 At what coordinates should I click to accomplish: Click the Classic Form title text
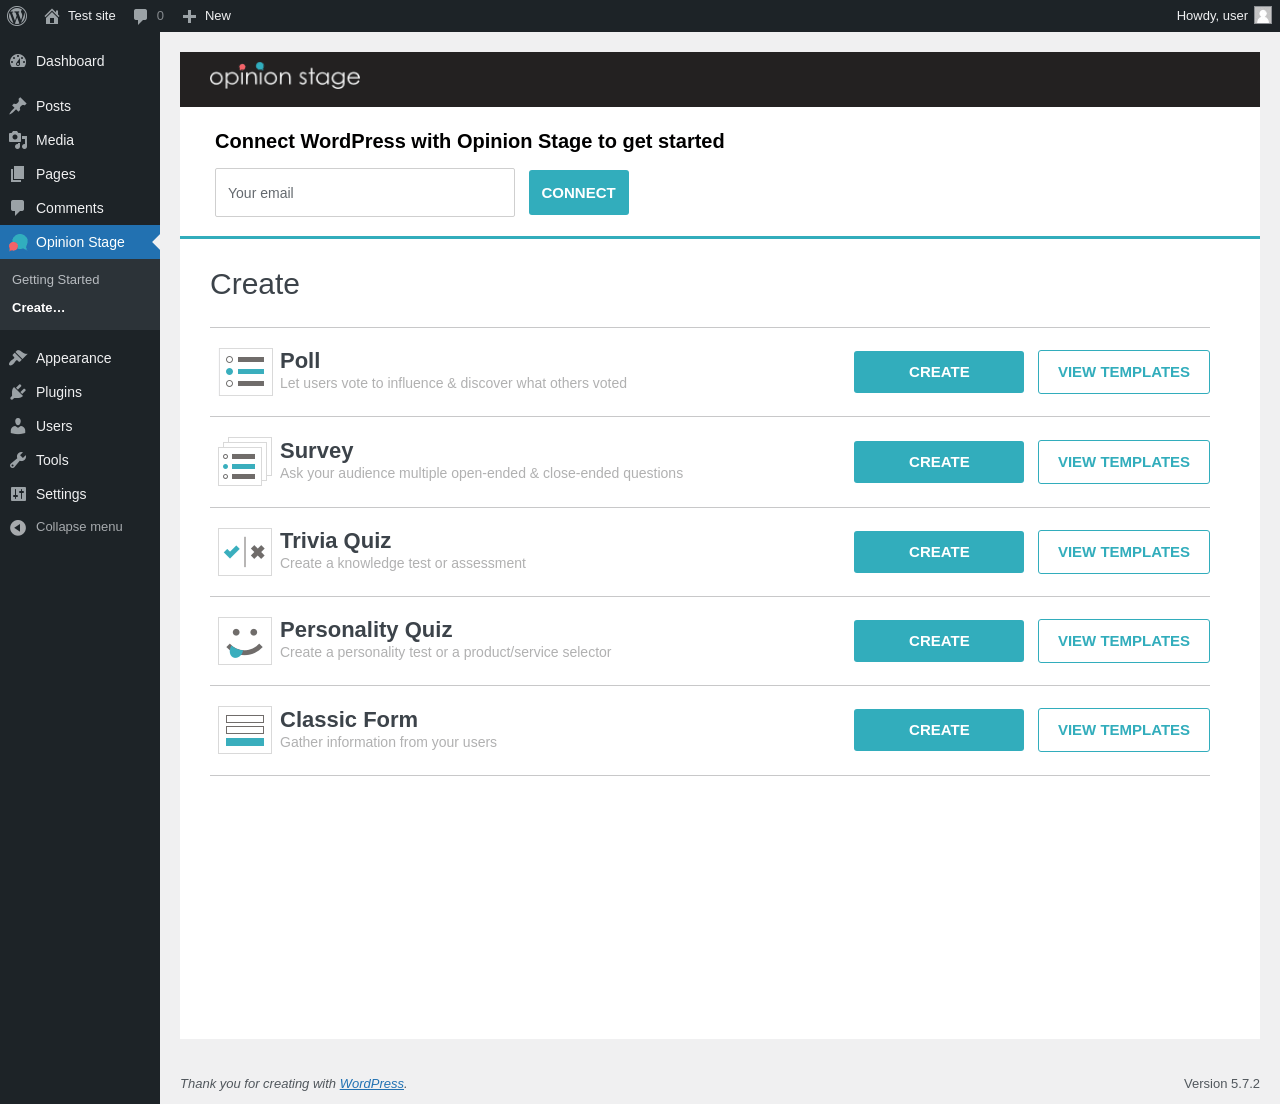[349, 720]
